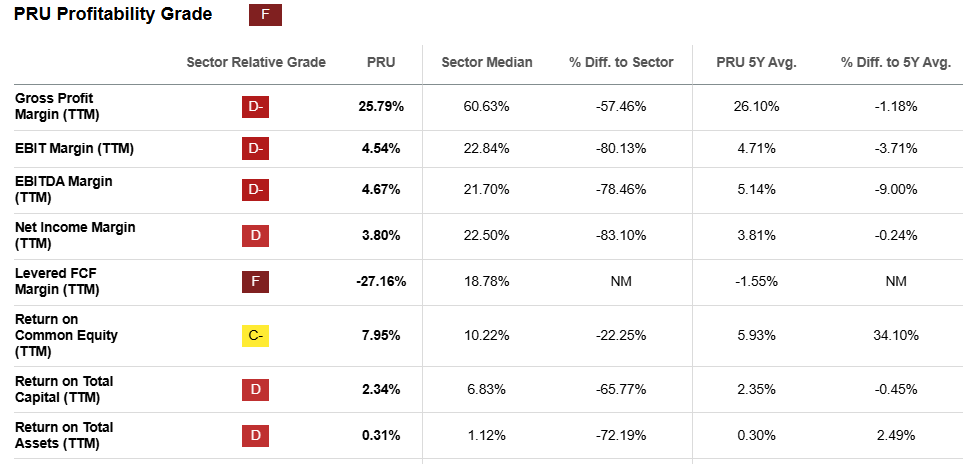The width and height of the screenshot is (966, 464).
Task: Click the % Diff. to 5Y Avg. column header
Action: click(x=895, y=62)
